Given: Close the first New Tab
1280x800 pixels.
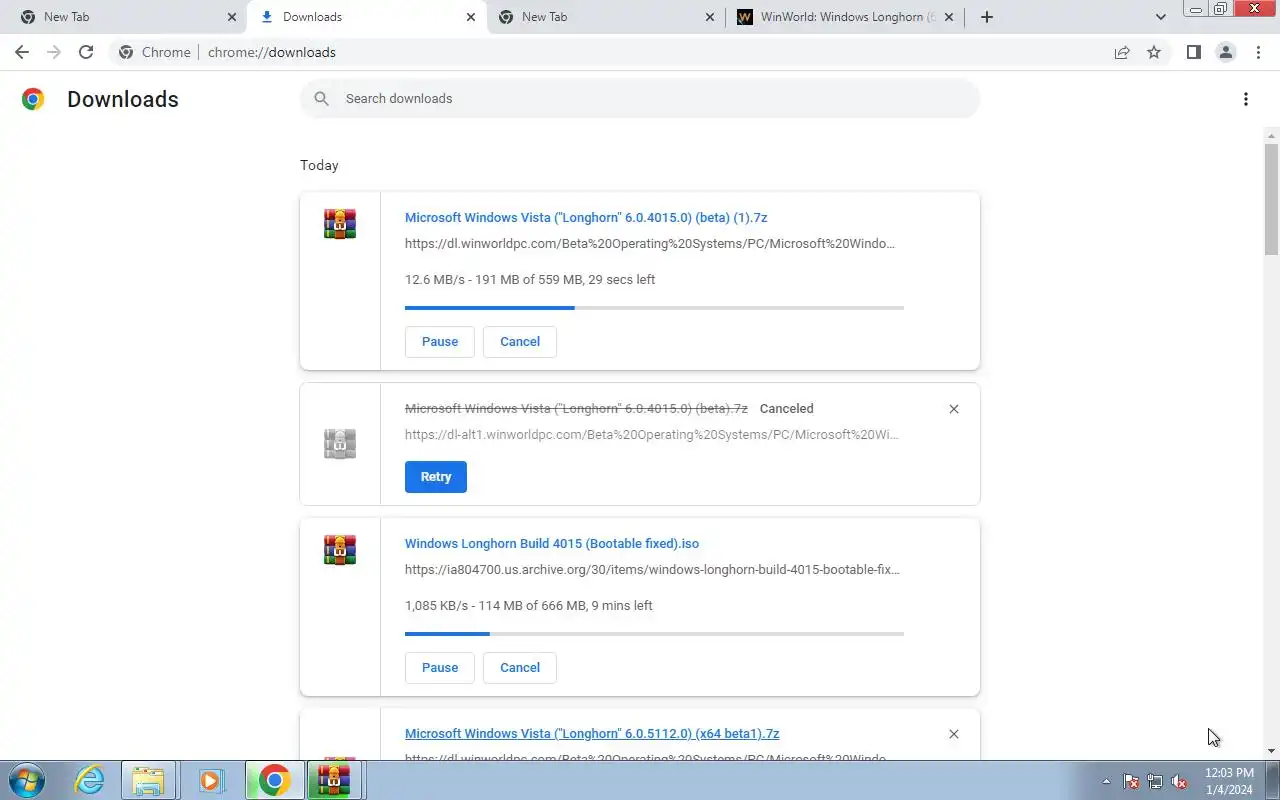Looking at the screenshot, I should [231, 17].
